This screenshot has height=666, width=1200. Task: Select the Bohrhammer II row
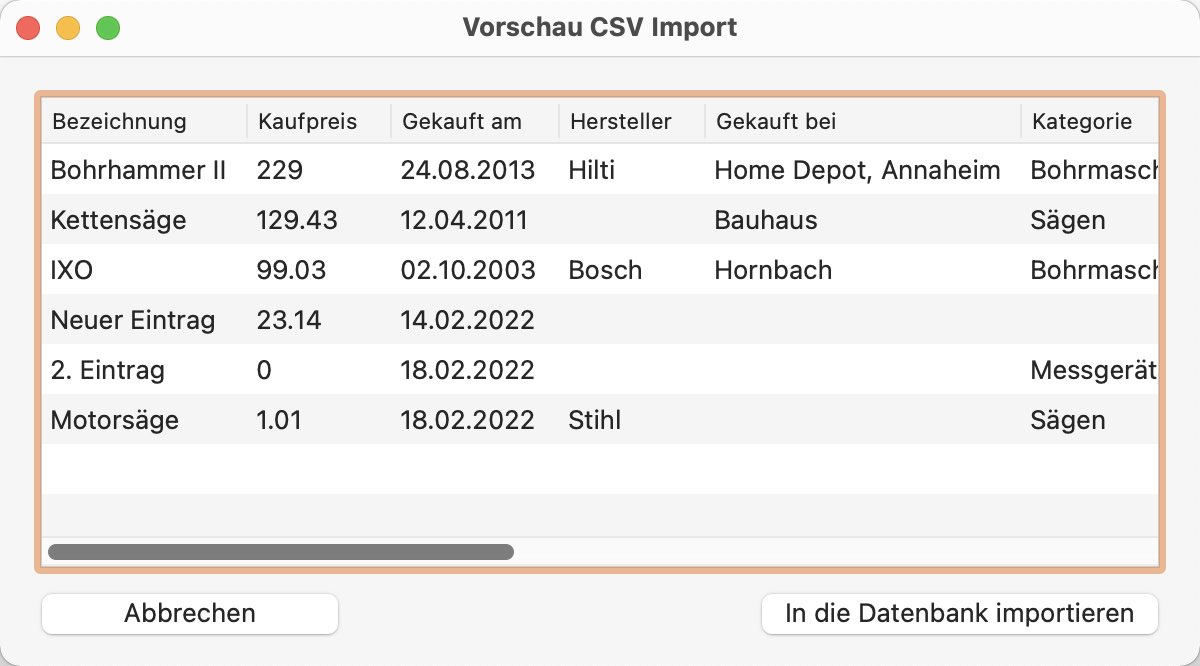[600, 169]
